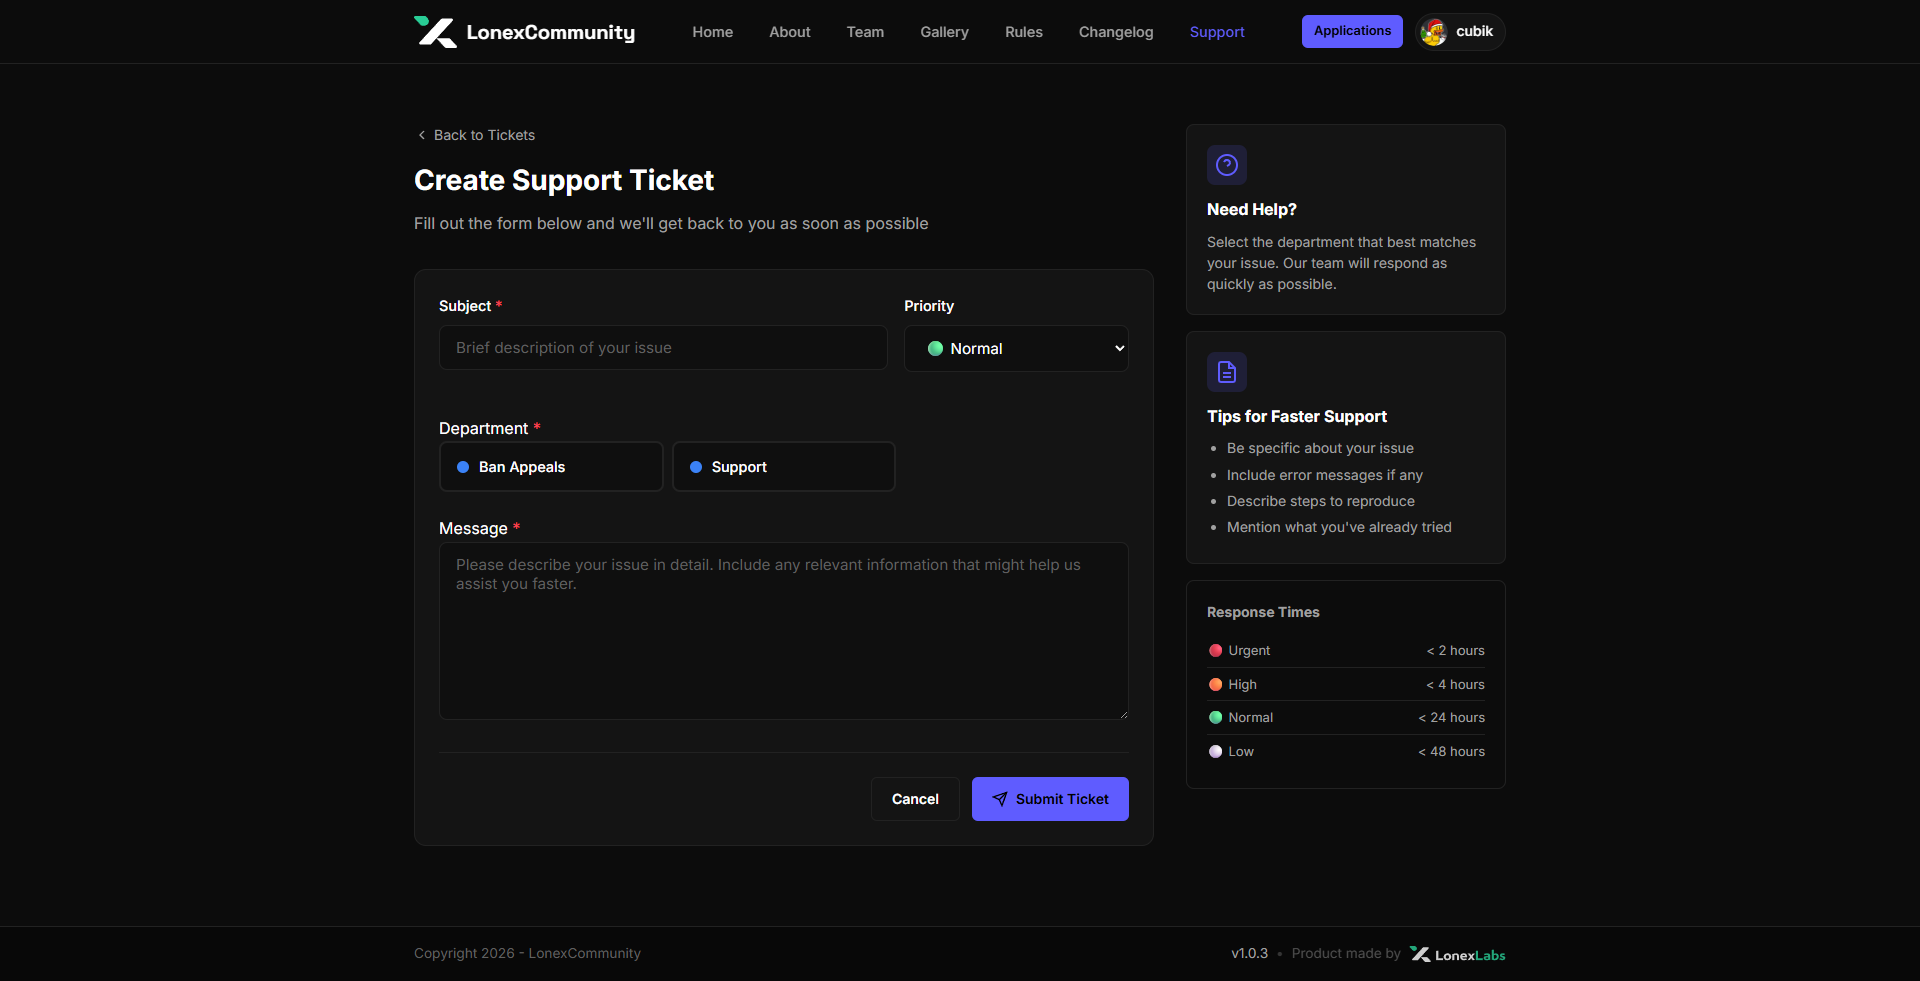Focus the Subject input field
The height and width of the screenshot is (981, 1920).
(x=663, y=348)
